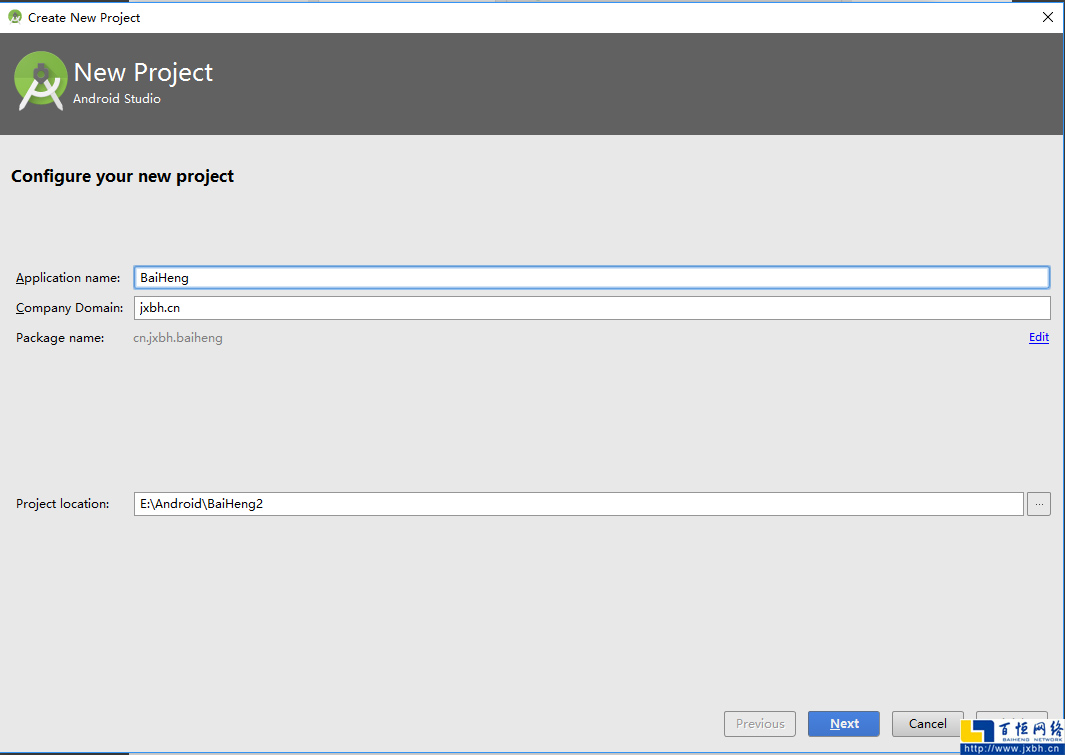The image size is (1065, 755).
Task: Cancel the new project wizard
Action: tap(927, 724)
